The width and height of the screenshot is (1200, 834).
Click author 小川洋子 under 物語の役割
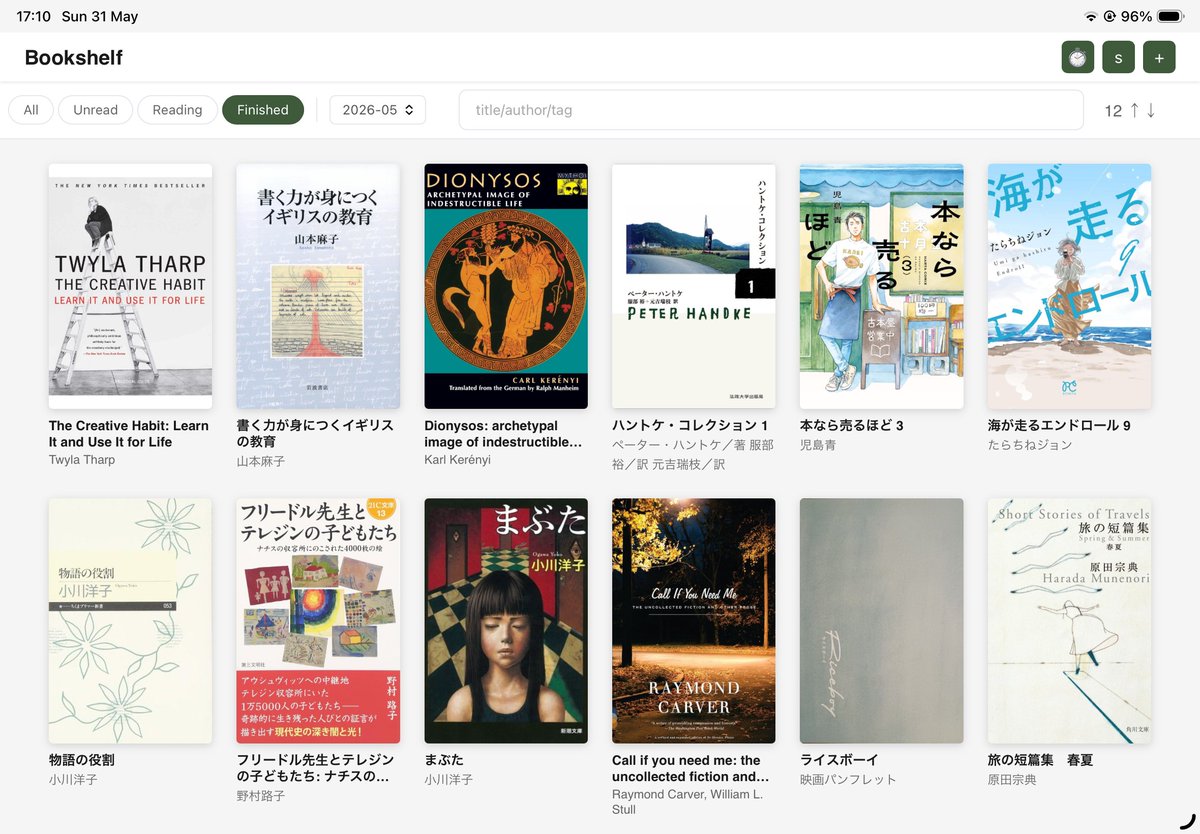73,780
